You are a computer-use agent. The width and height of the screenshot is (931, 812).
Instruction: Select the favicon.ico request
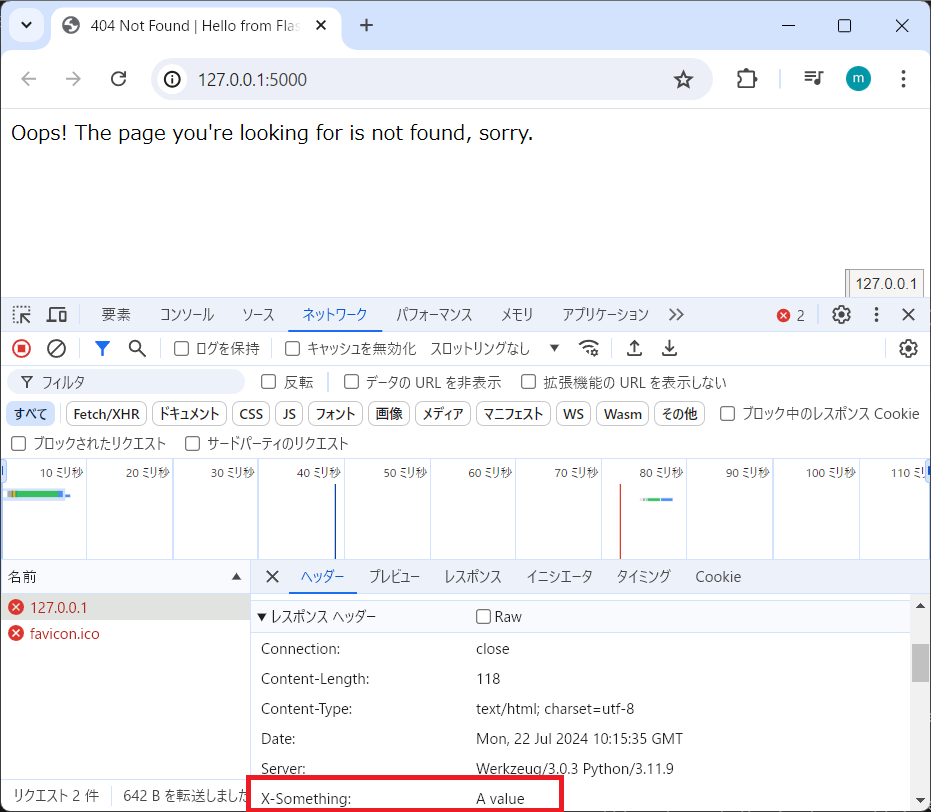tap(64, 634)
